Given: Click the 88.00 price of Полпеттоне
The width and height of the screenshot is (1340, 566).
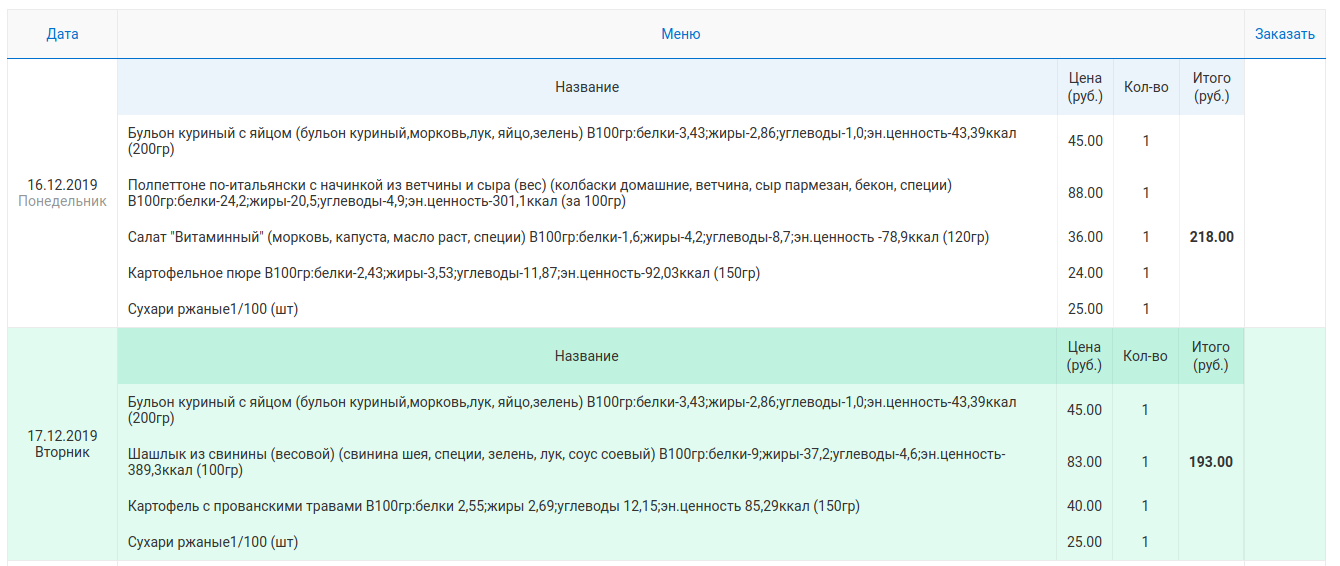Looking at the screenshot, I should [1085, 193].
